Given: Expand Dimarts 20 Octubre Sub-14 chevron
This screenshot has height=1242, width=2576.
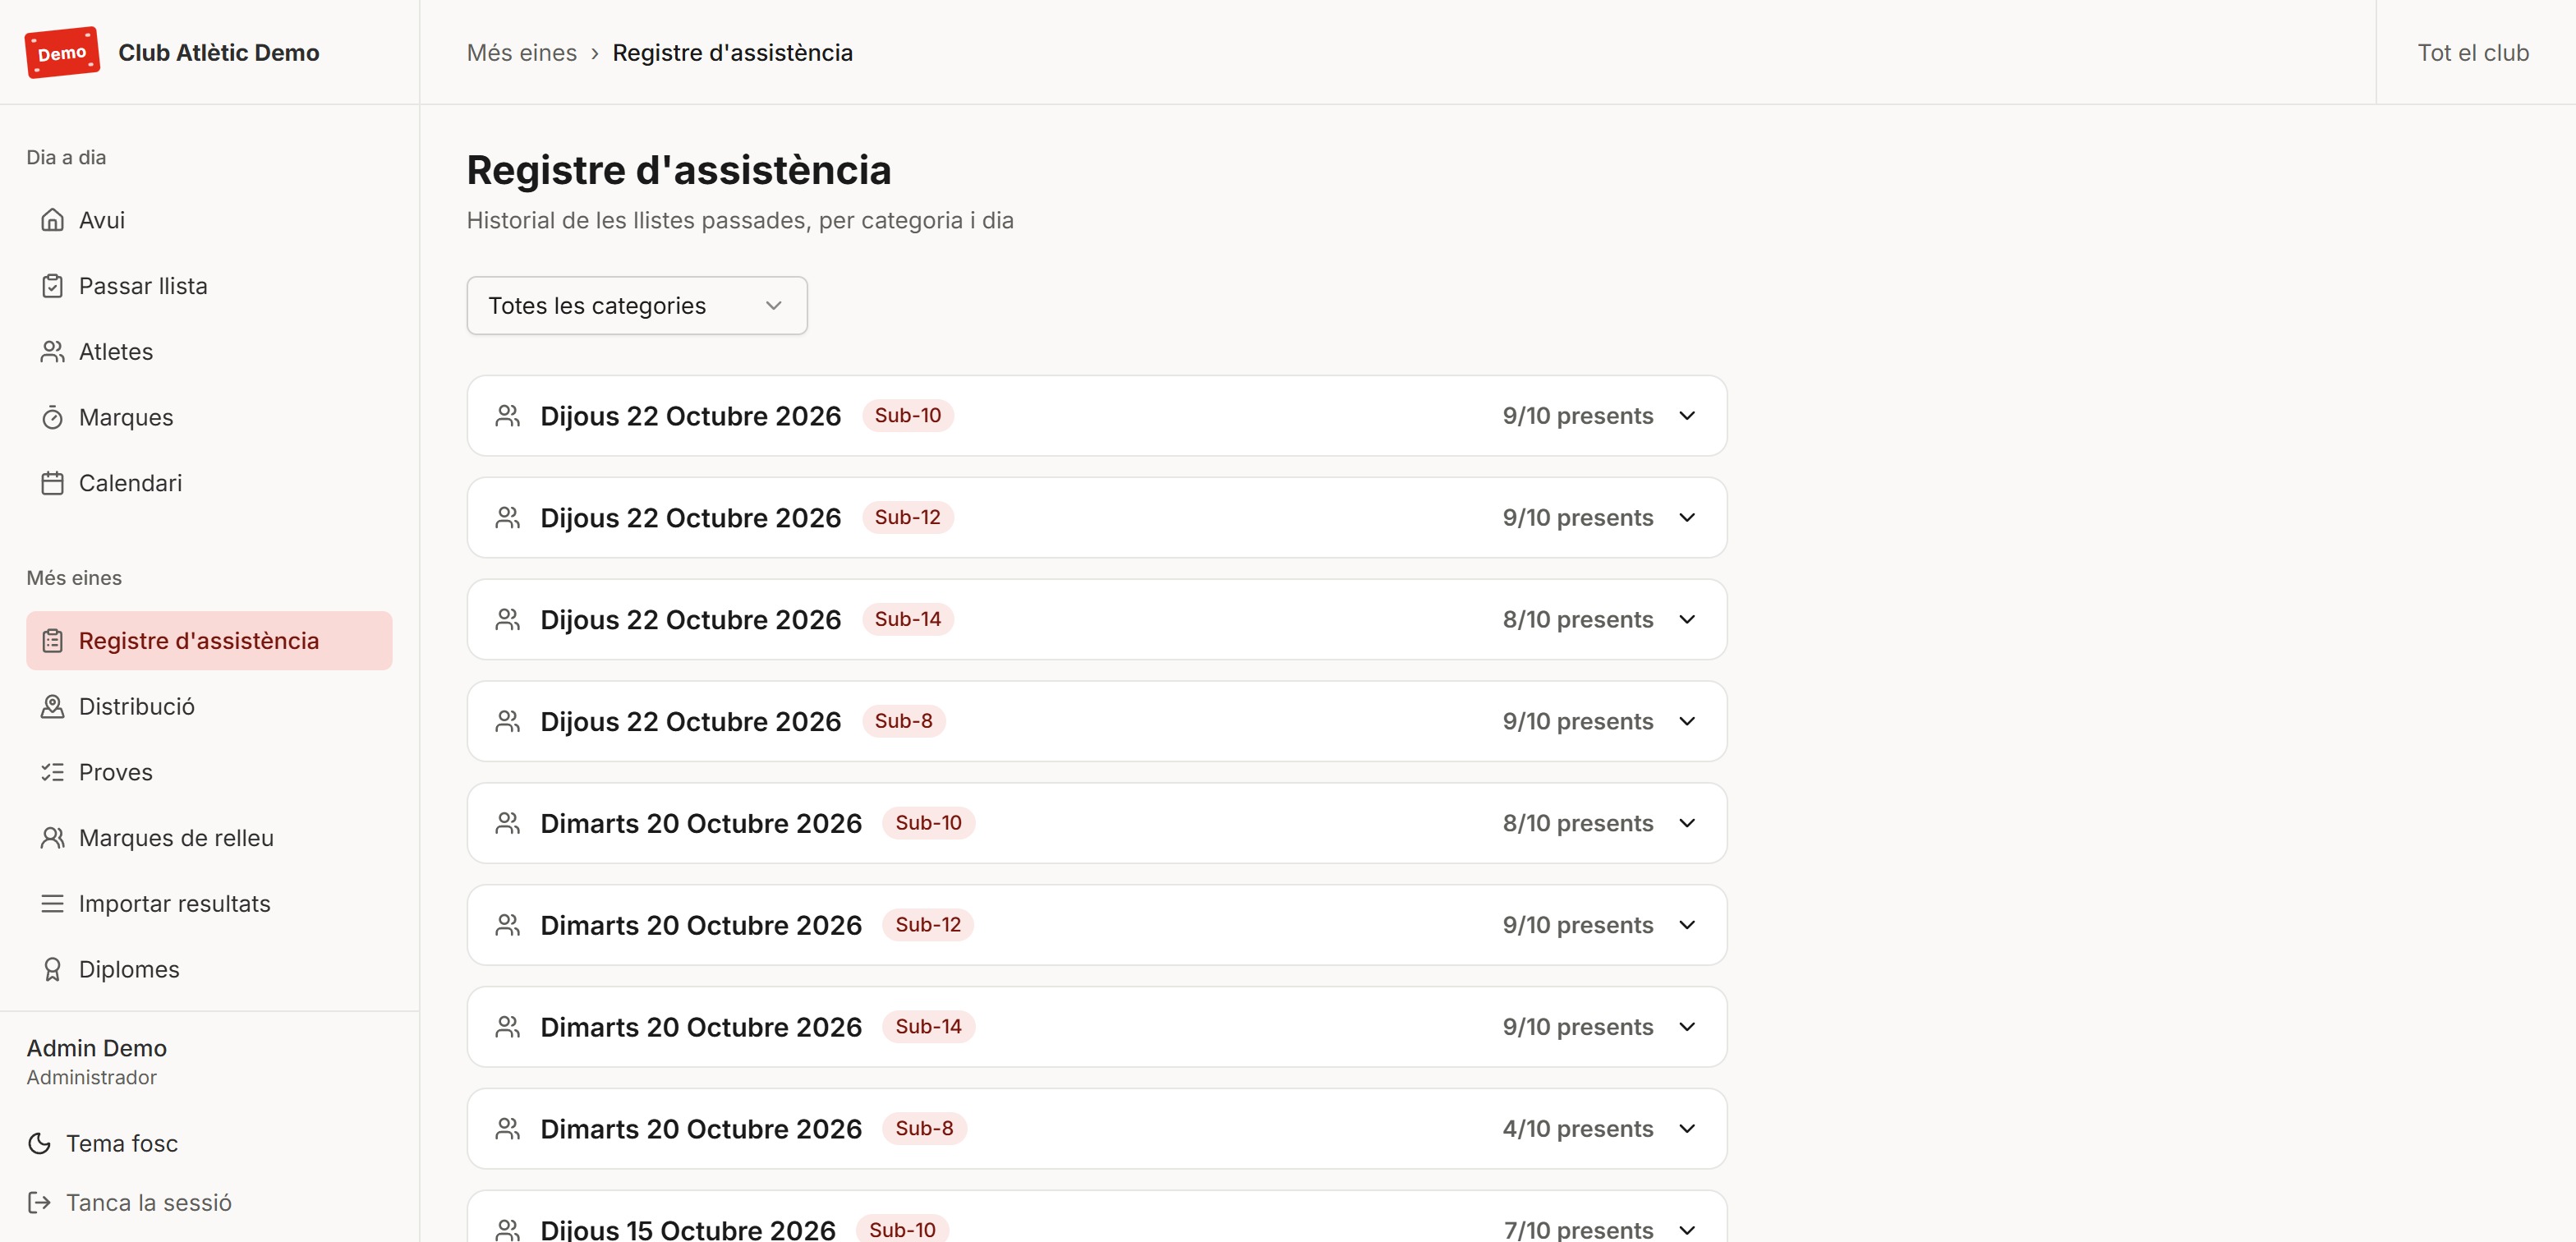Looking at the screenshot, I should (x=1687, y=1027).
